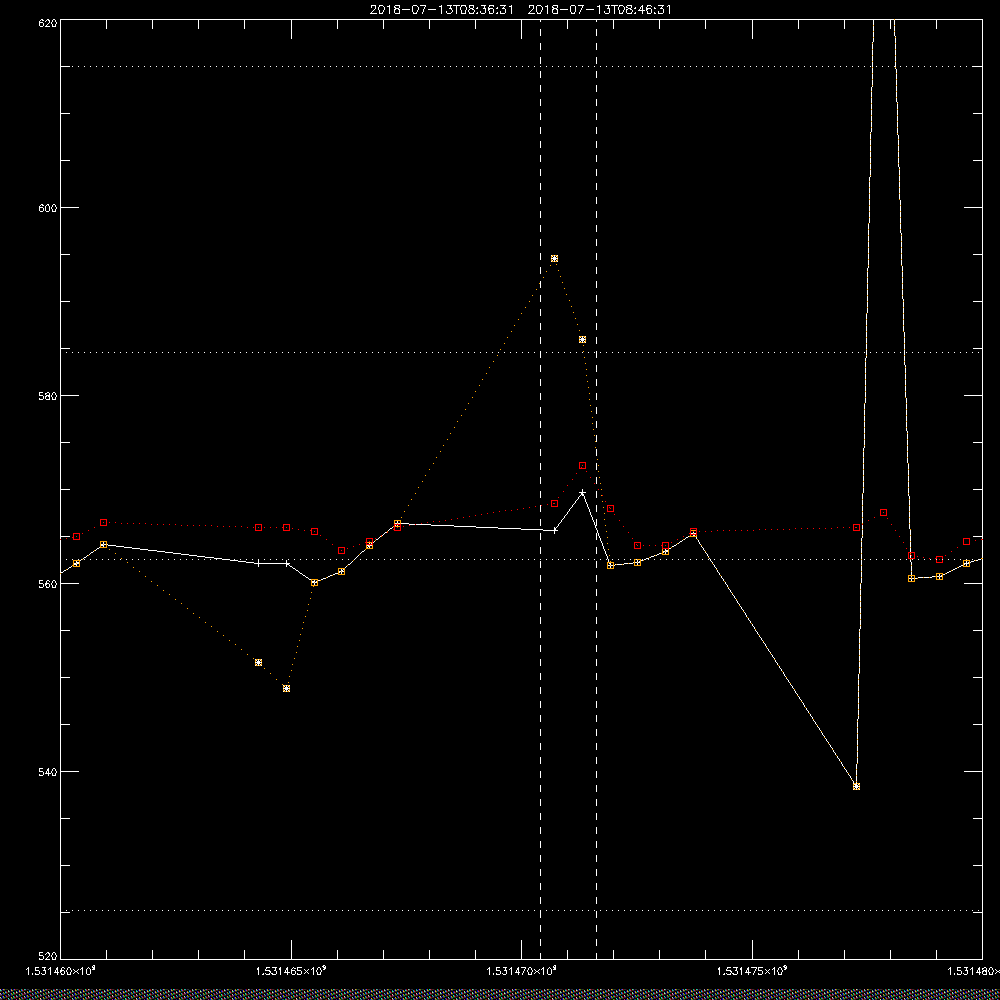Screen dimensions: 1000x1000
Task: Click the x-axis label 1.531465×10⁹
Action: pos(291,971)
